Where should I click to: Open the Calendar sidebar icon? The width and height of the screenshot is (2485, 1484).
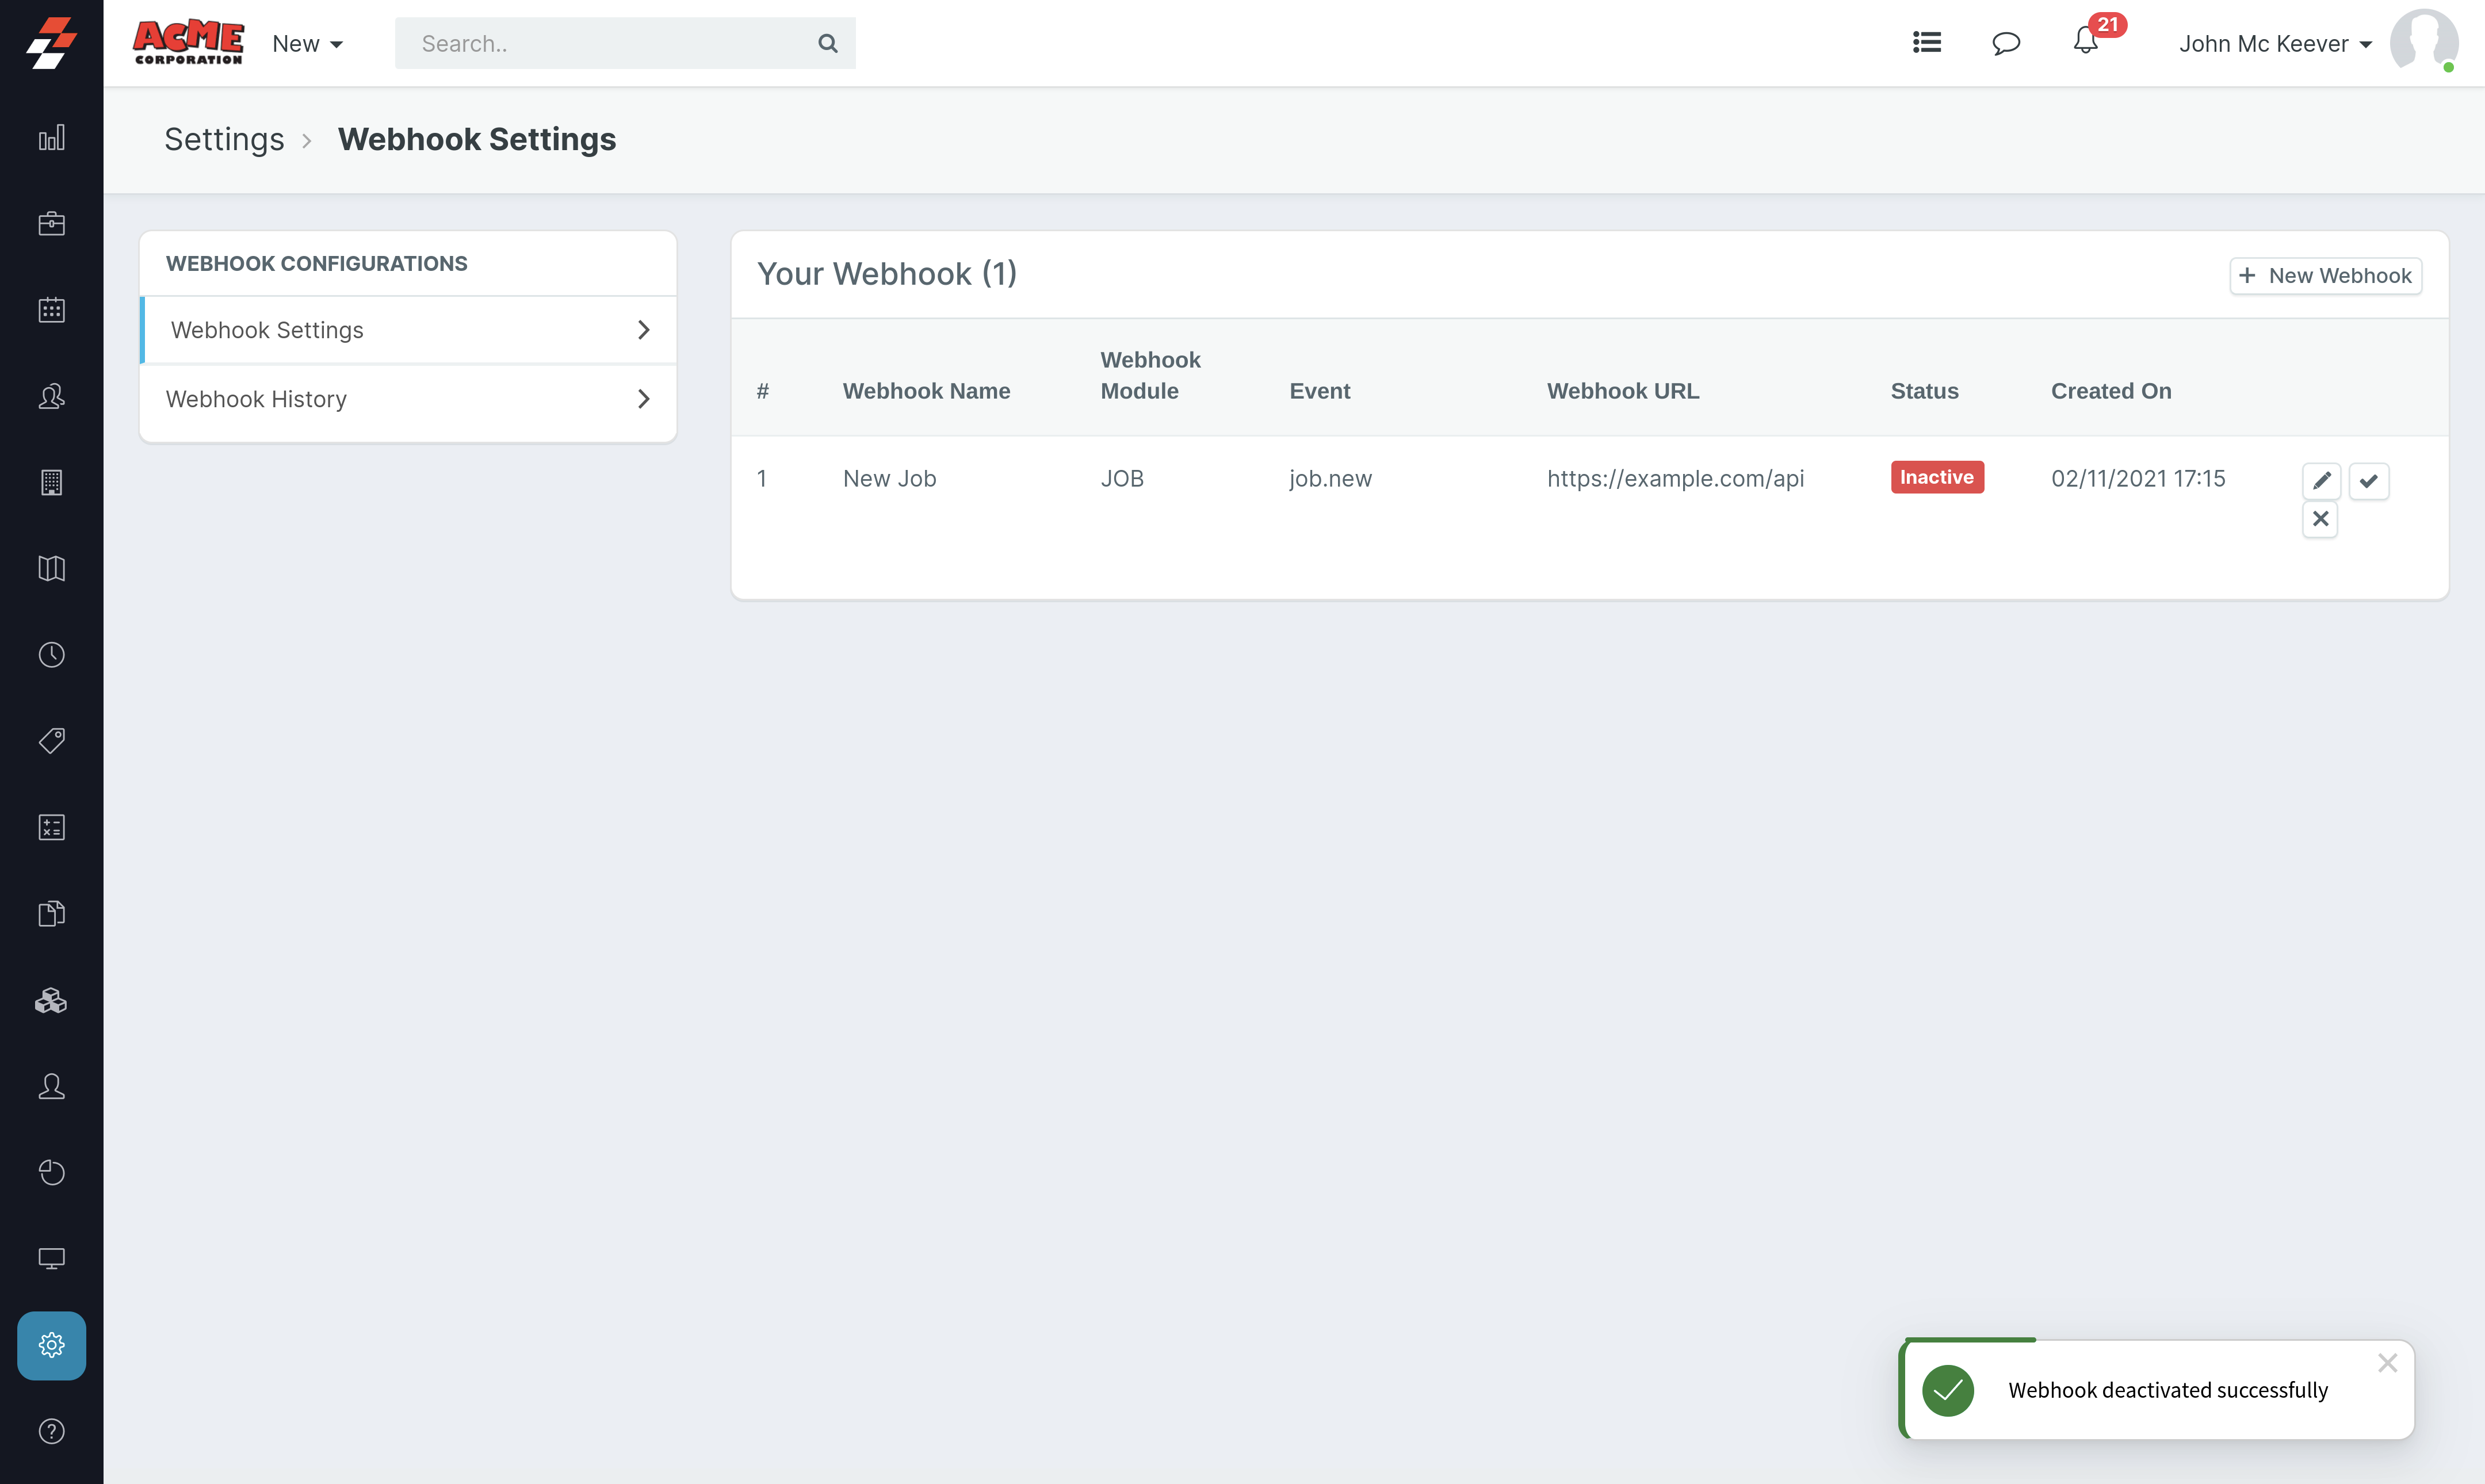tap(51, 310)
